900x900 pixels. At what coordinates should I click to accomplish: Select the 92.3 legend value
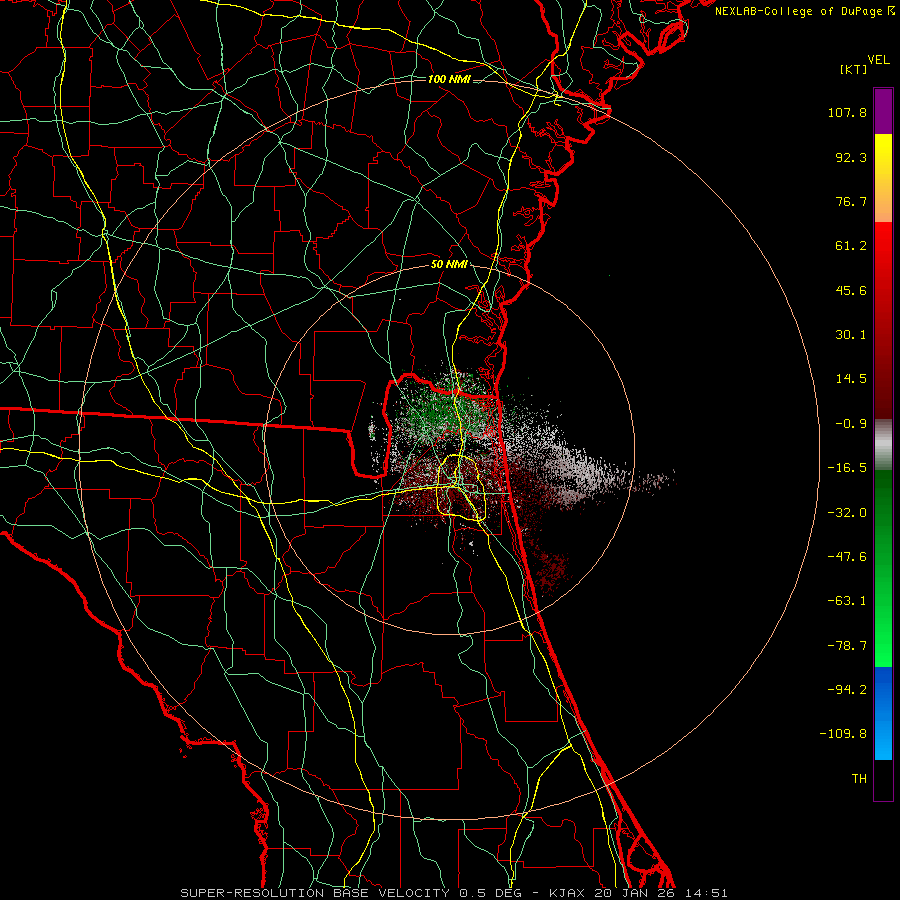[851, 157]
